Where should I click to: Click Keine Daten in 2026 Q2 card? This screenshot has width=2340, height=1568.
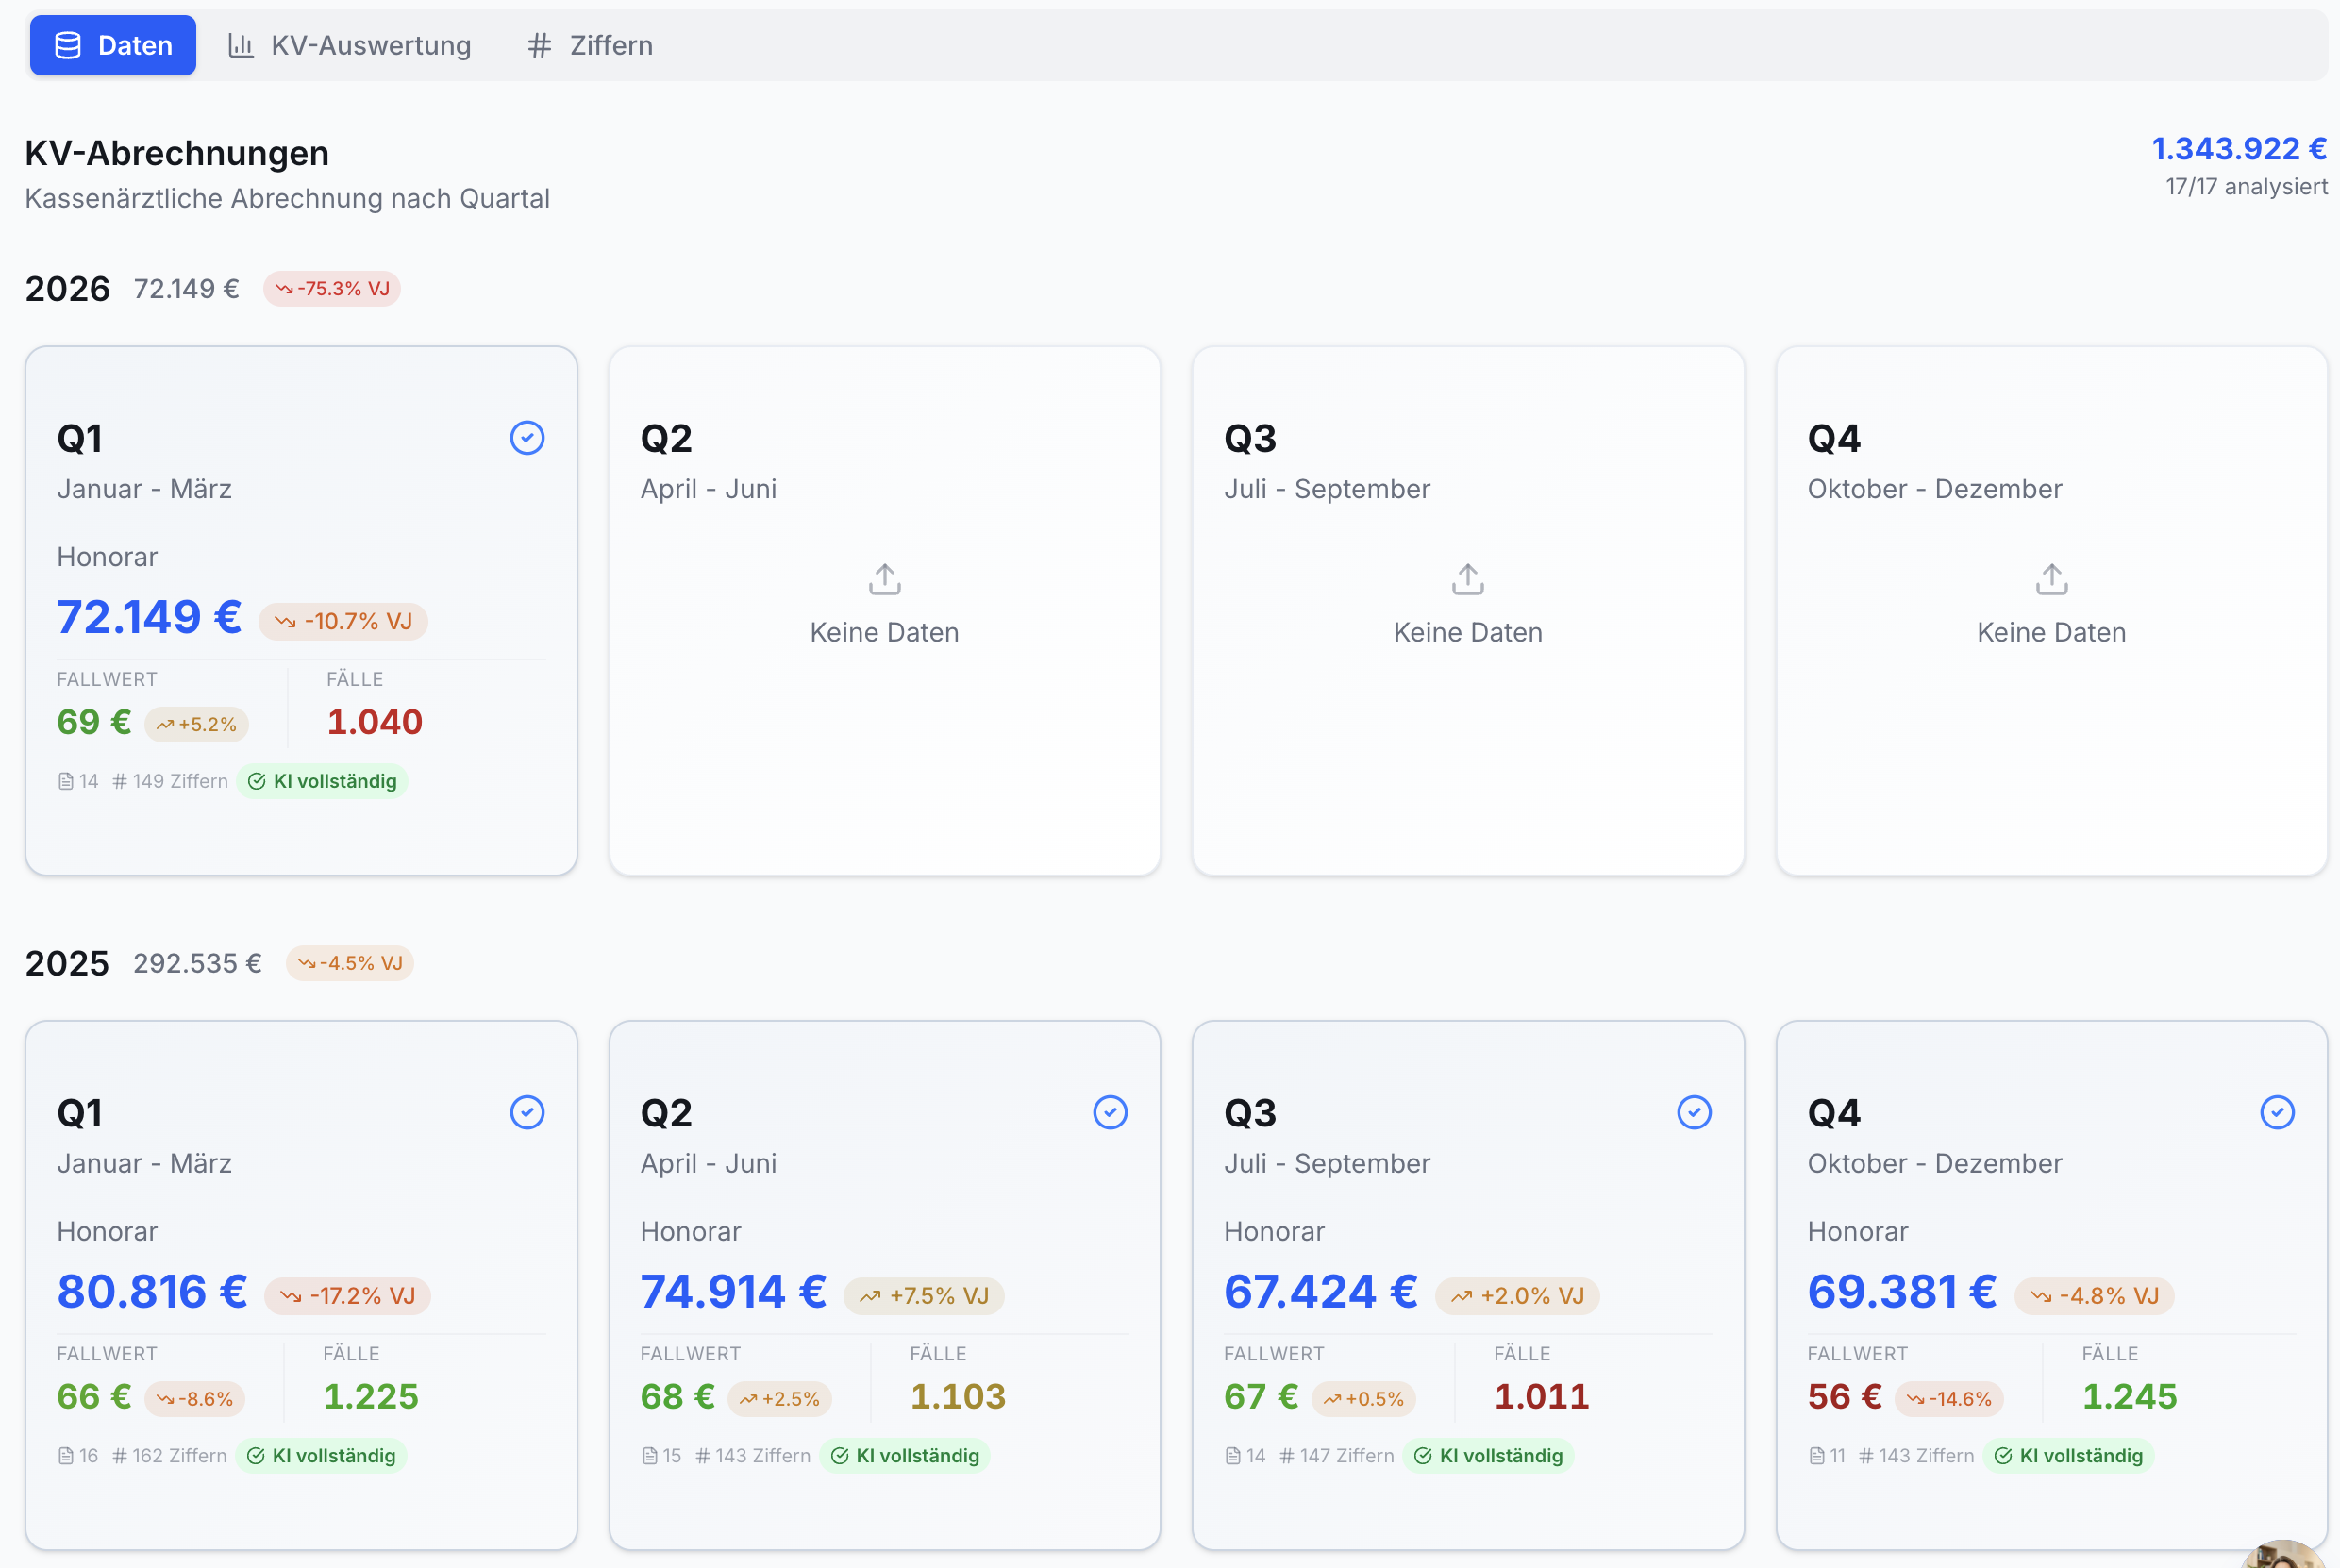tap(885, 632)
